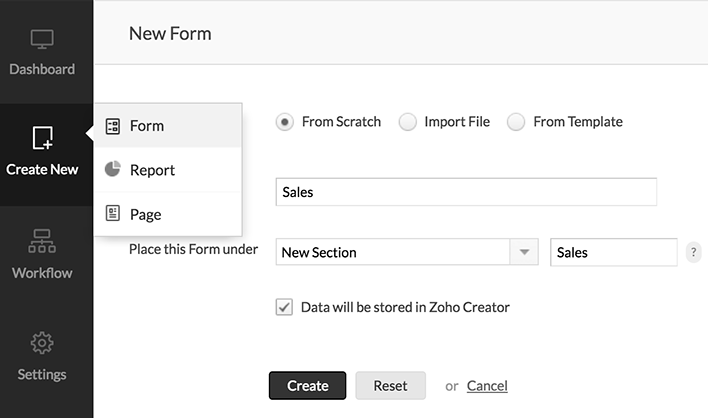Click the Create New plus icon
Viewport: 708px width, 418px height.
[x=42, y=138]
